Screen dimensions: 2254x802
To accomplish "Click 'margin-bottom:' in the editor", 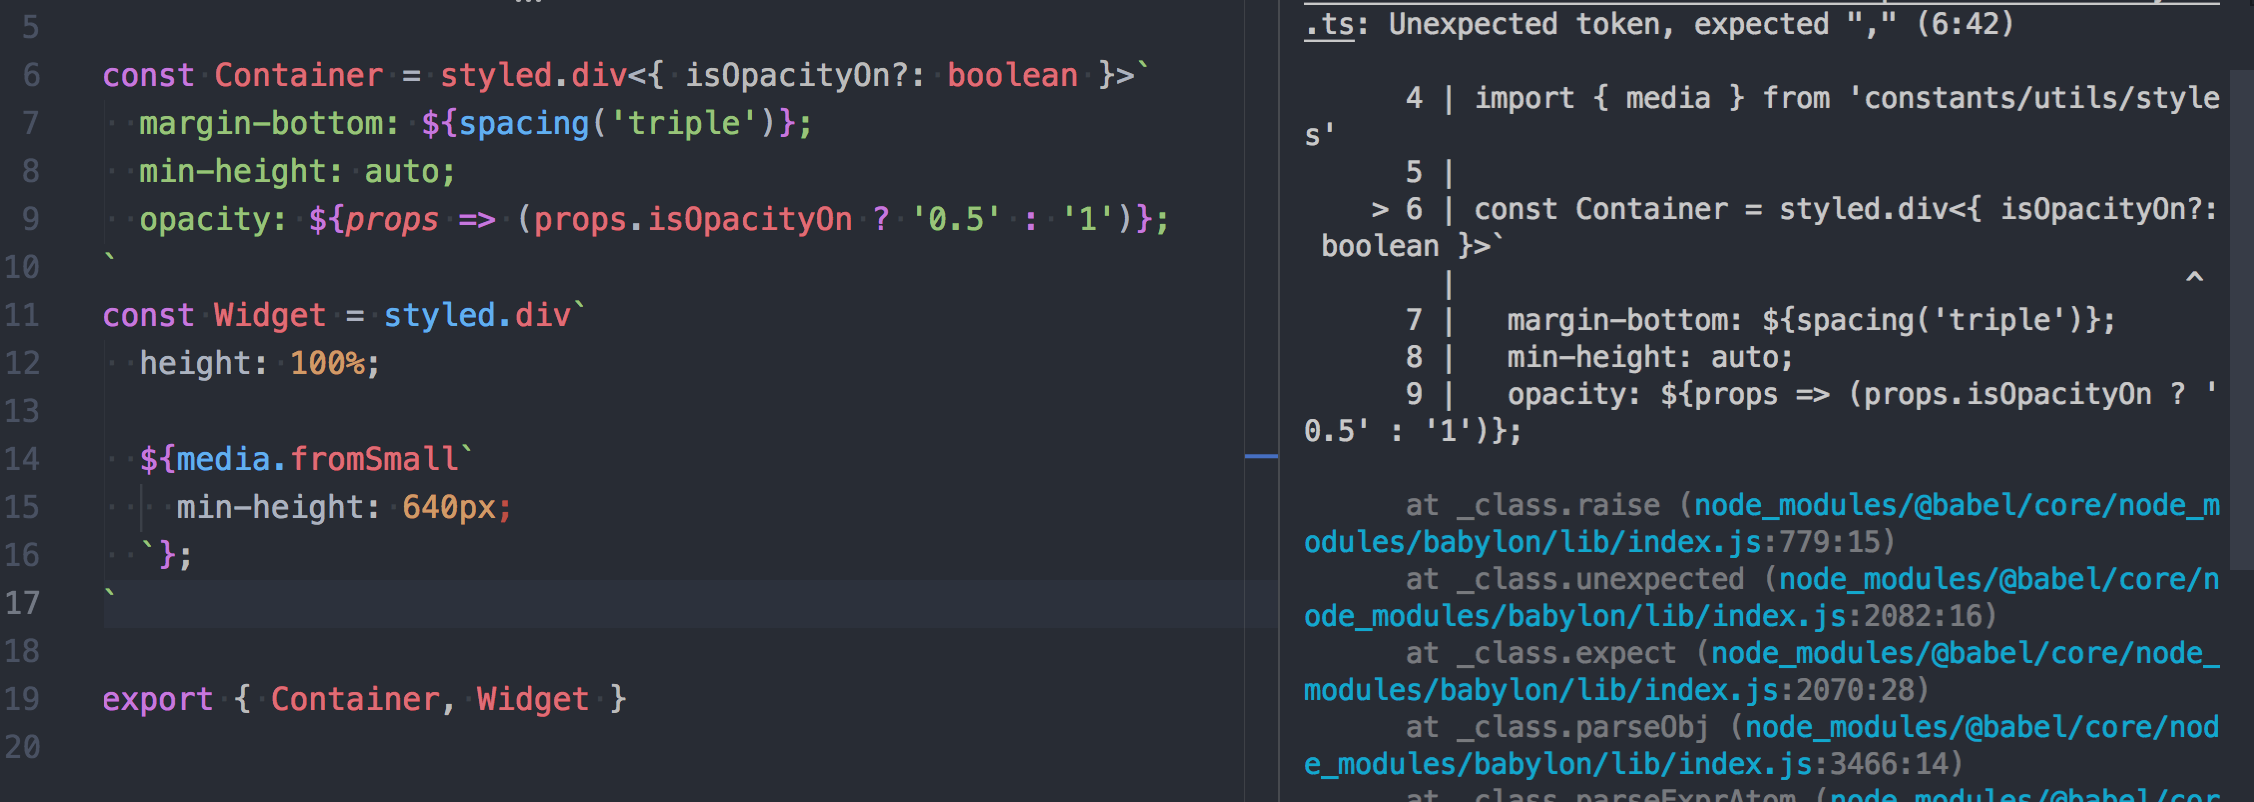I will [x=269, y=123].
